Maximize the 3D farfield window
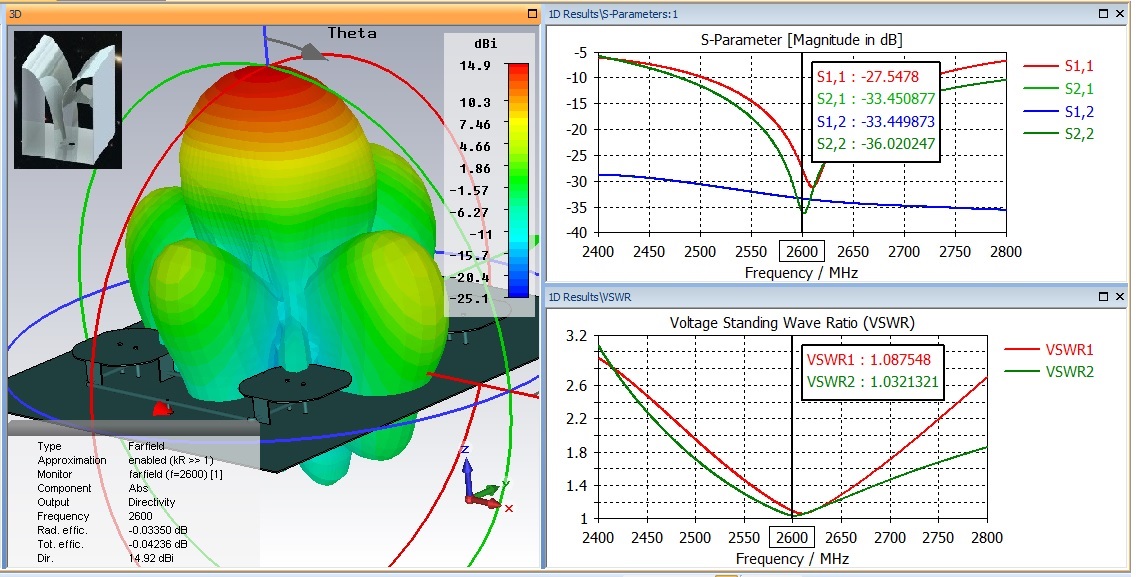This screenshot has height=577, width=1136. click(x=532, y=14)
